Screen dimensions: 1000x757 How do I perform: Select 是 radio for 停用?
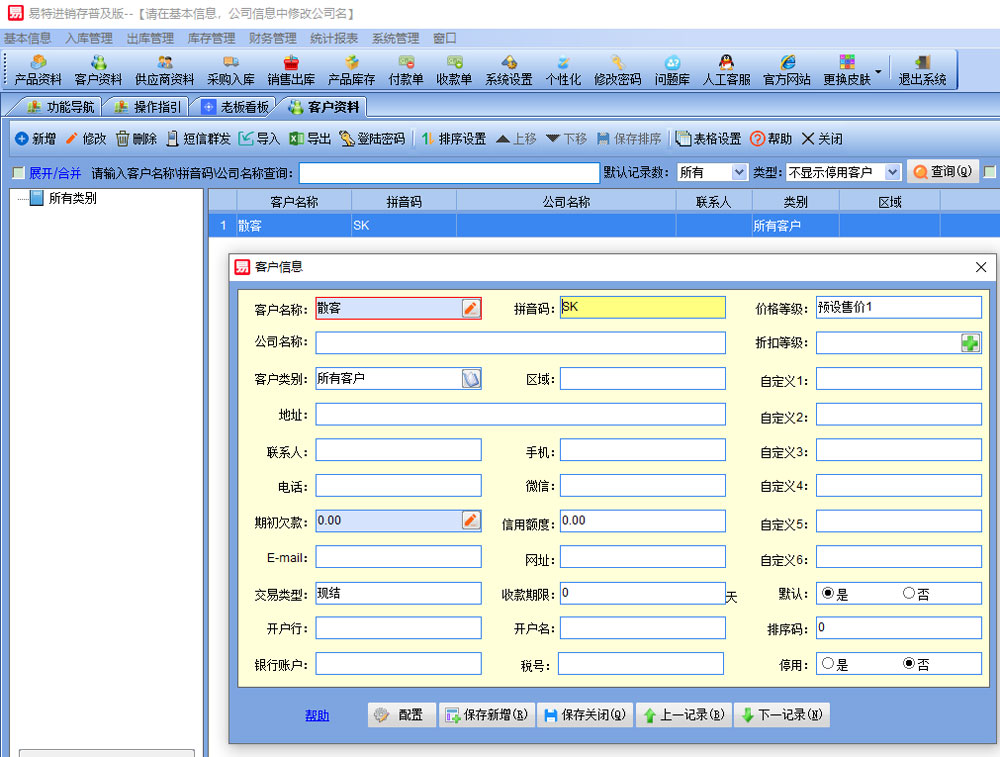[828, 663]
